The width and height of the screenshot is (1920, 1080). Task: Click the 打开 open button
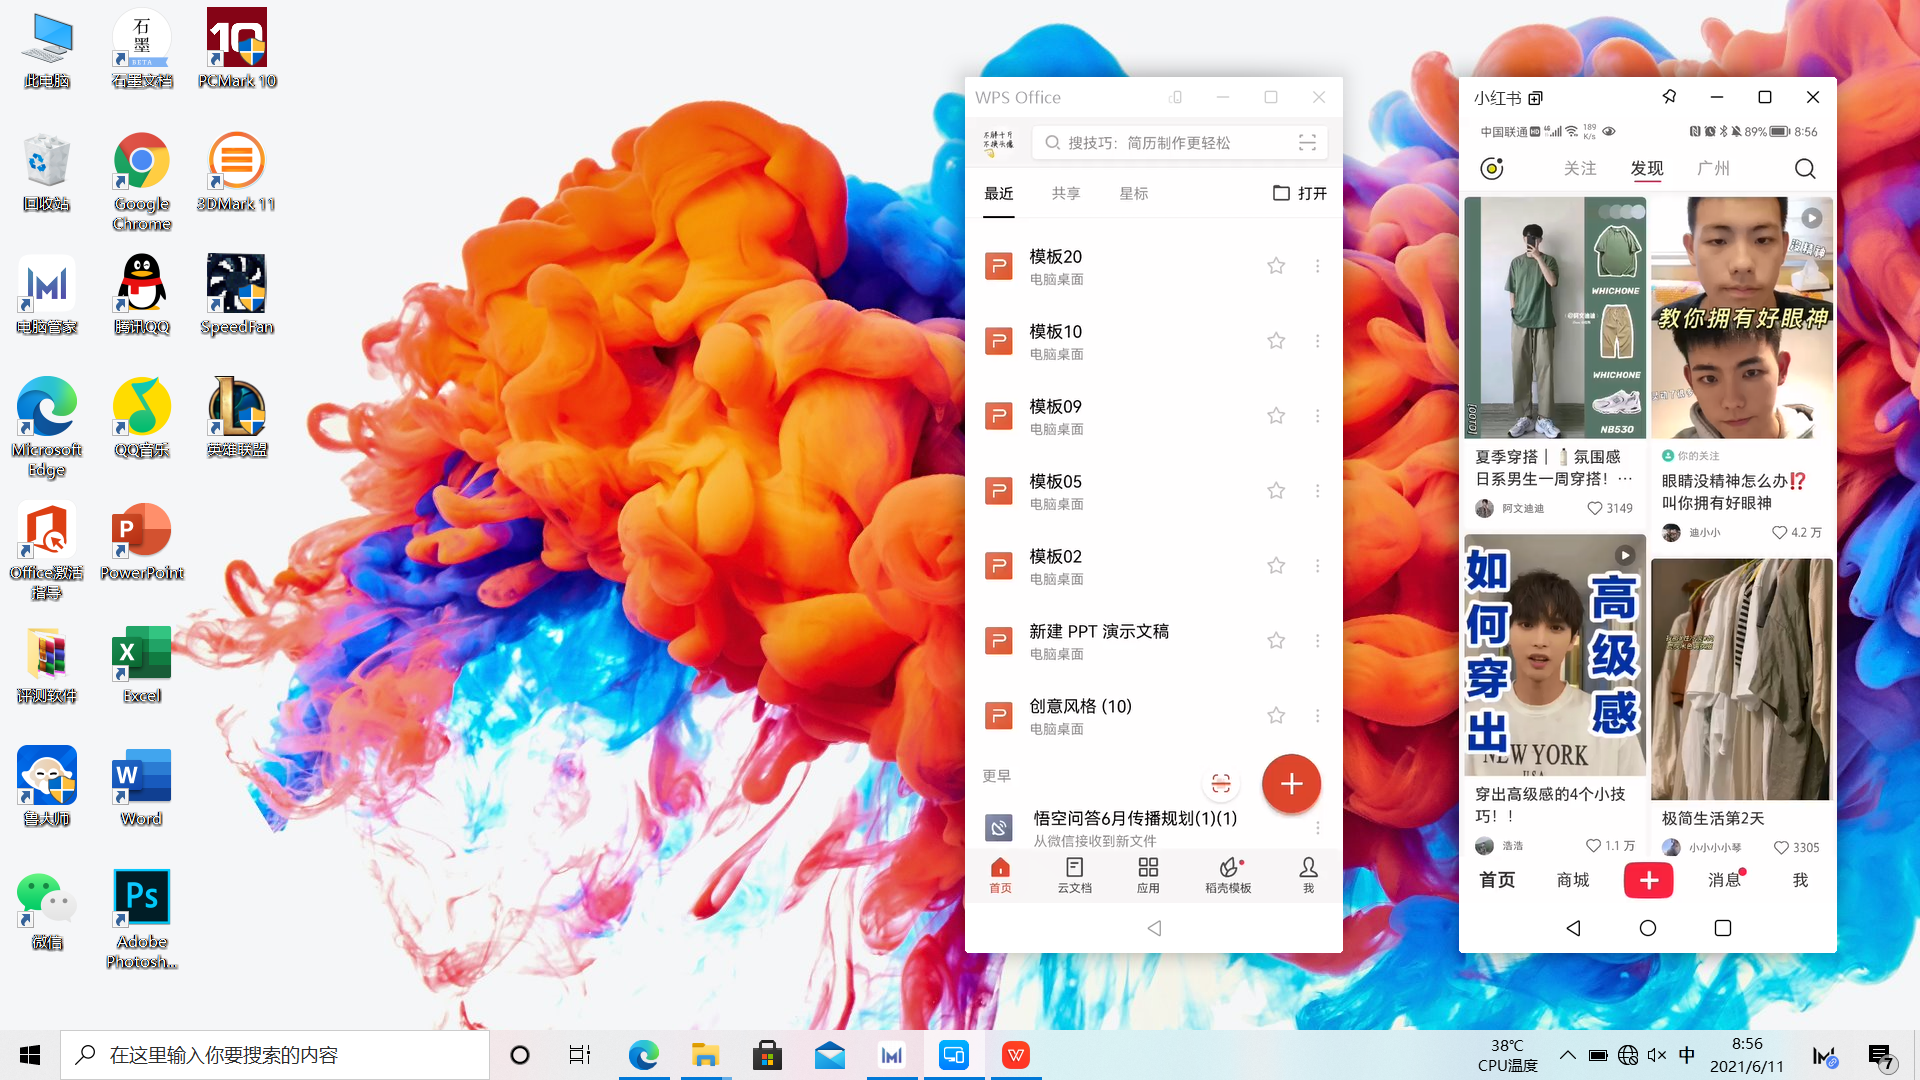coord(1299,193)
